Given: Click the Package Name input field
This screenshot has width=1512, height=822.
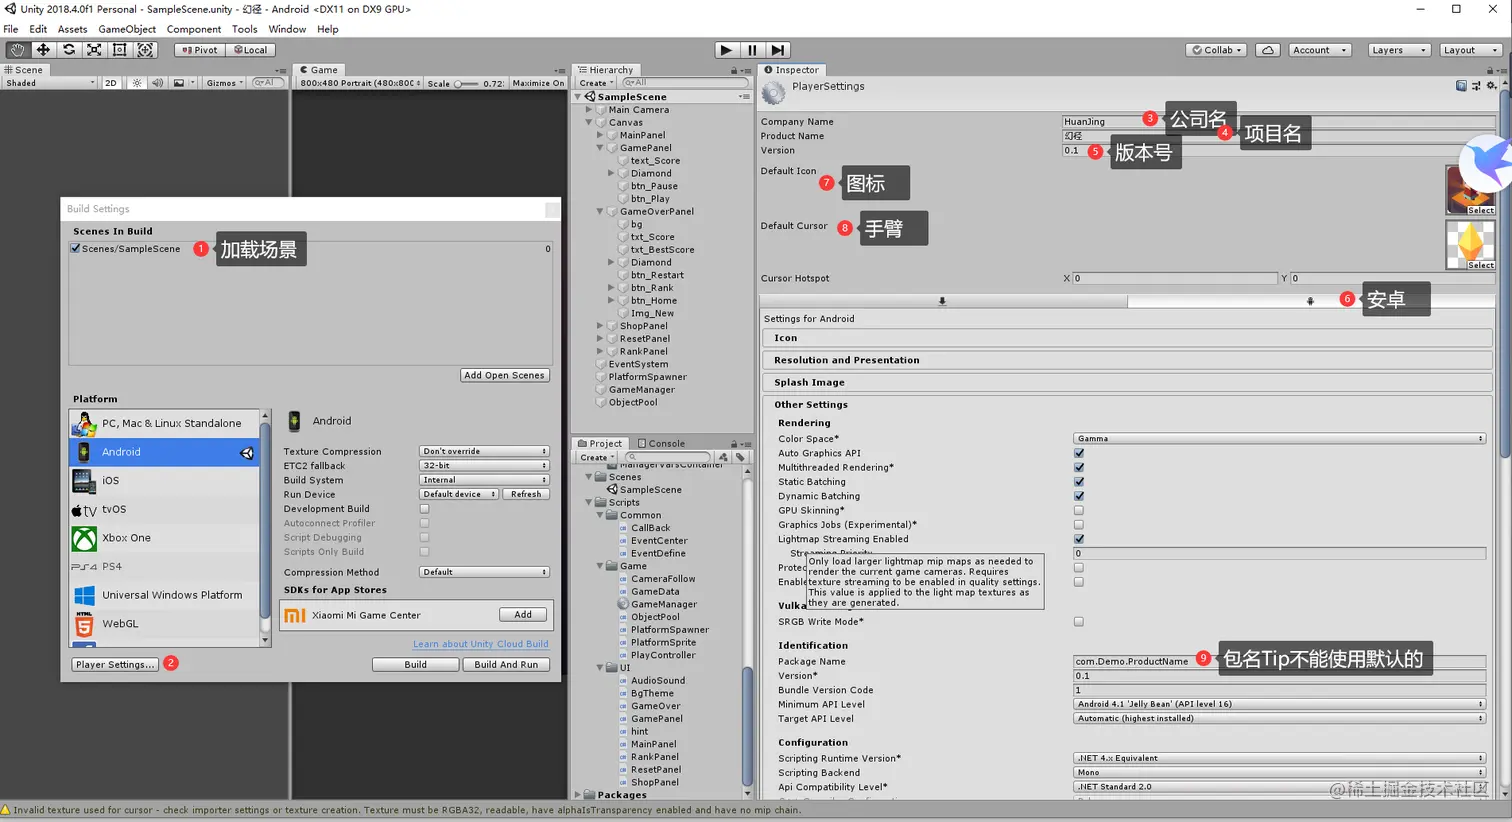Looking at the screenshot, I should point(1279,662).
